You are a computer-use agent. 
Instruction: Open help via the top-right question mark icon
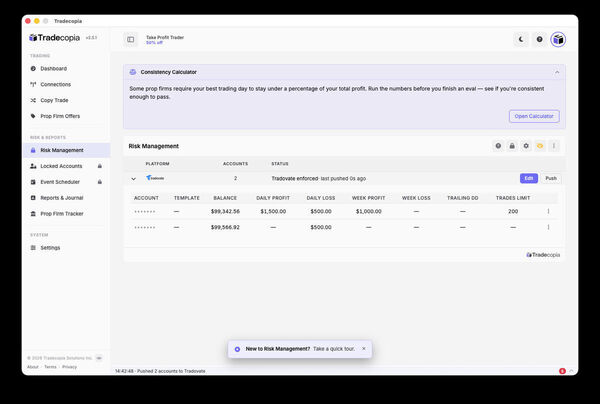click(x=539, y=39)
